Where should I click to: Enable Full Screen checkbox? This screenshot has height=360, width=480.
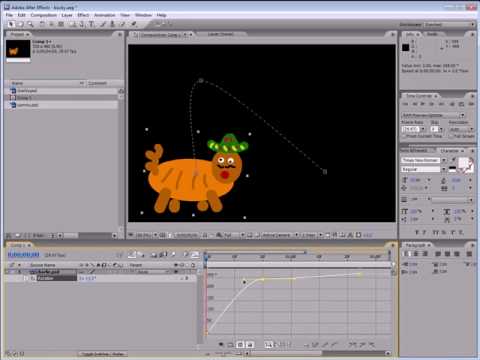click(451, 136)
